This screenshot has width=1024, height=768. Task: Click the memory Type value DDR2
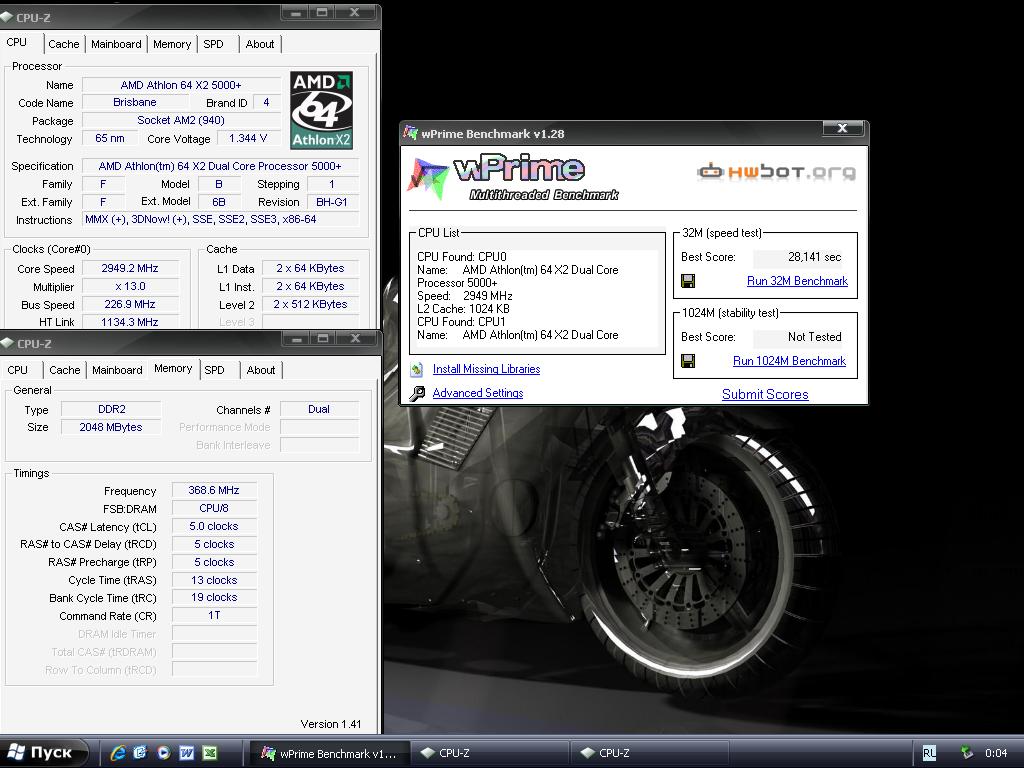112,409
